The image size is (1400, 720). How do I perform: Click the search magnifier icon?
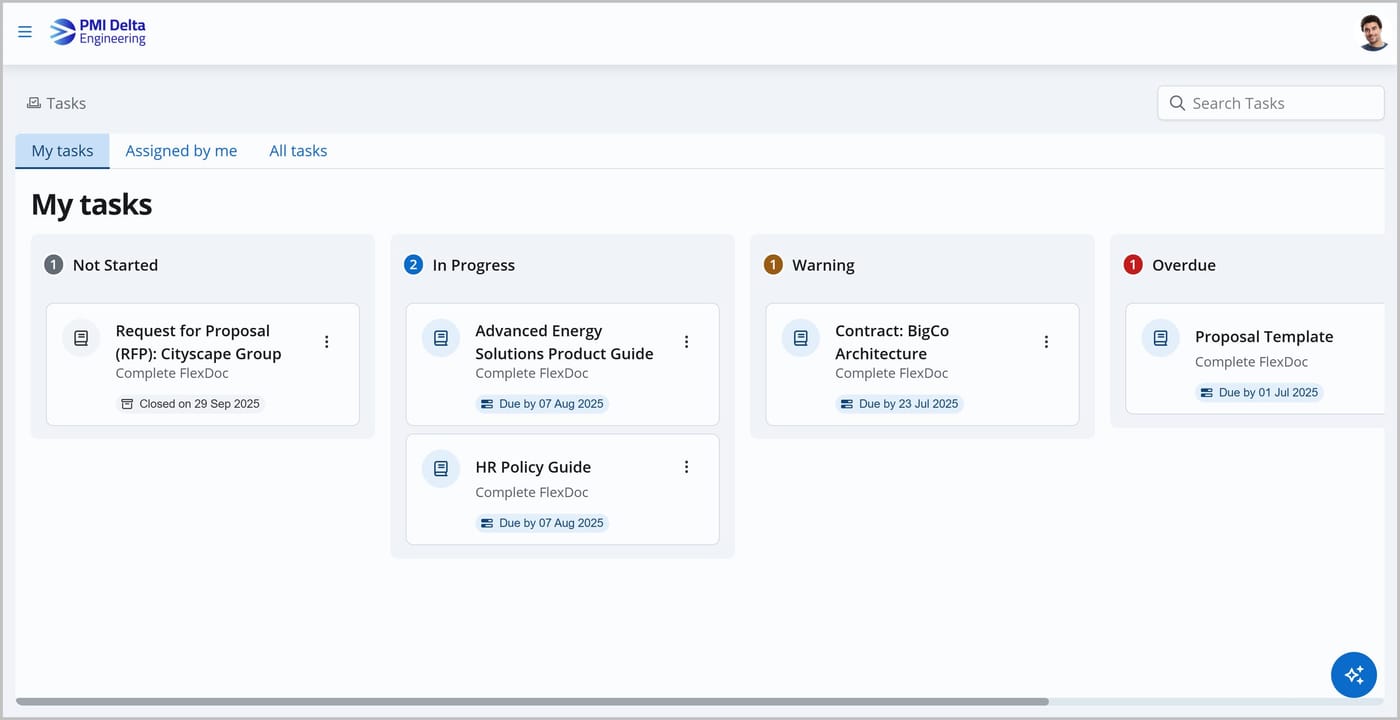click(x=1177, y=103)
